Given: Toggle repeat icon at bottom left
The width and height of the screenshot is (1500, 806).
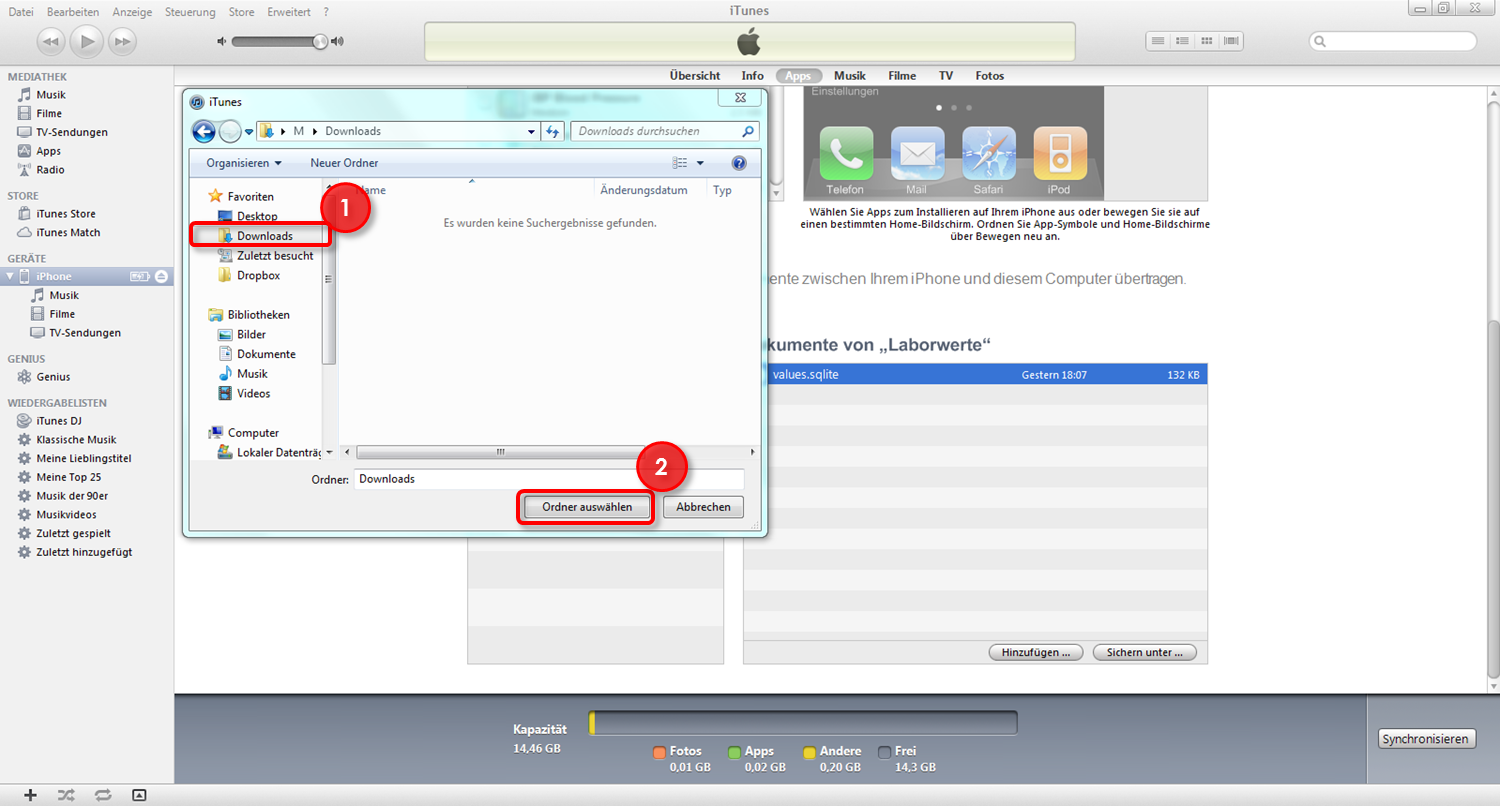Looking at the screenshot, I should pos(103,795).
